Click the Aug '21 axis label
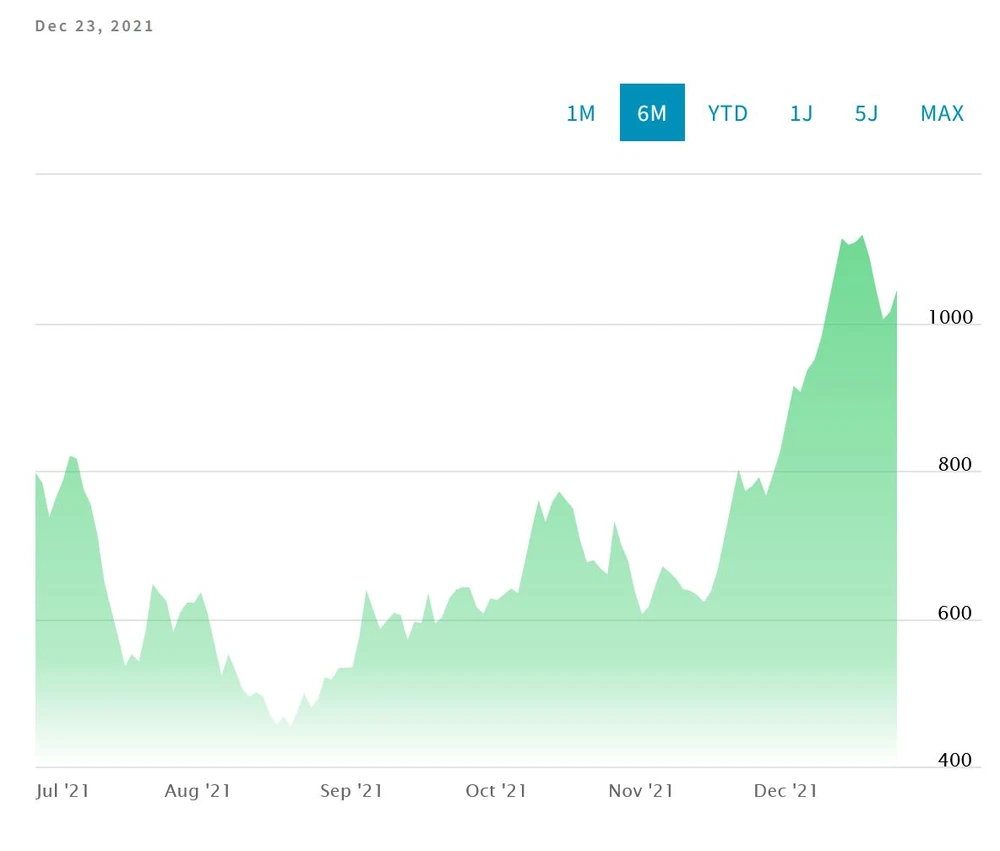This screenshot has height=851, width=1000. pos(197,791)
